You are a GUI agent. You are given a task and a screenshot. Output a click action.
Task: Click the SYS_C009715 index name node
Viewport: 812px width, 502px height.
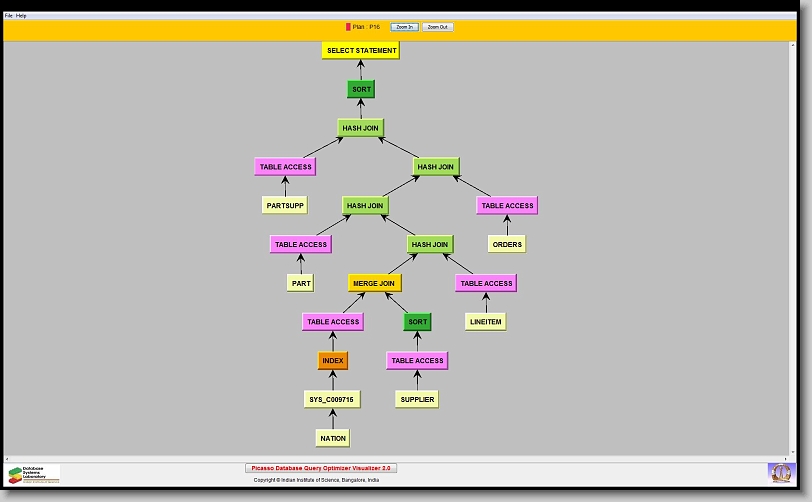[333, 399]
